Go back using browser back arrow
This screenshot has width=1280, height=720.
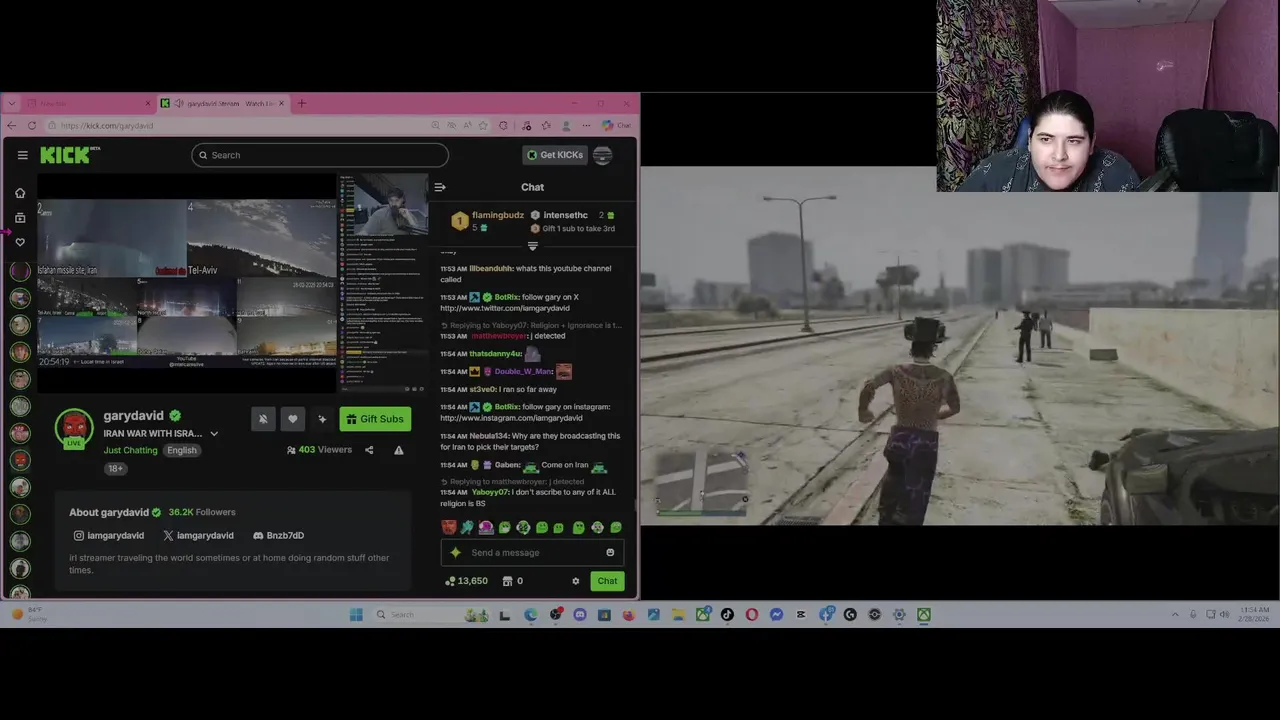[x=11, y=125]
